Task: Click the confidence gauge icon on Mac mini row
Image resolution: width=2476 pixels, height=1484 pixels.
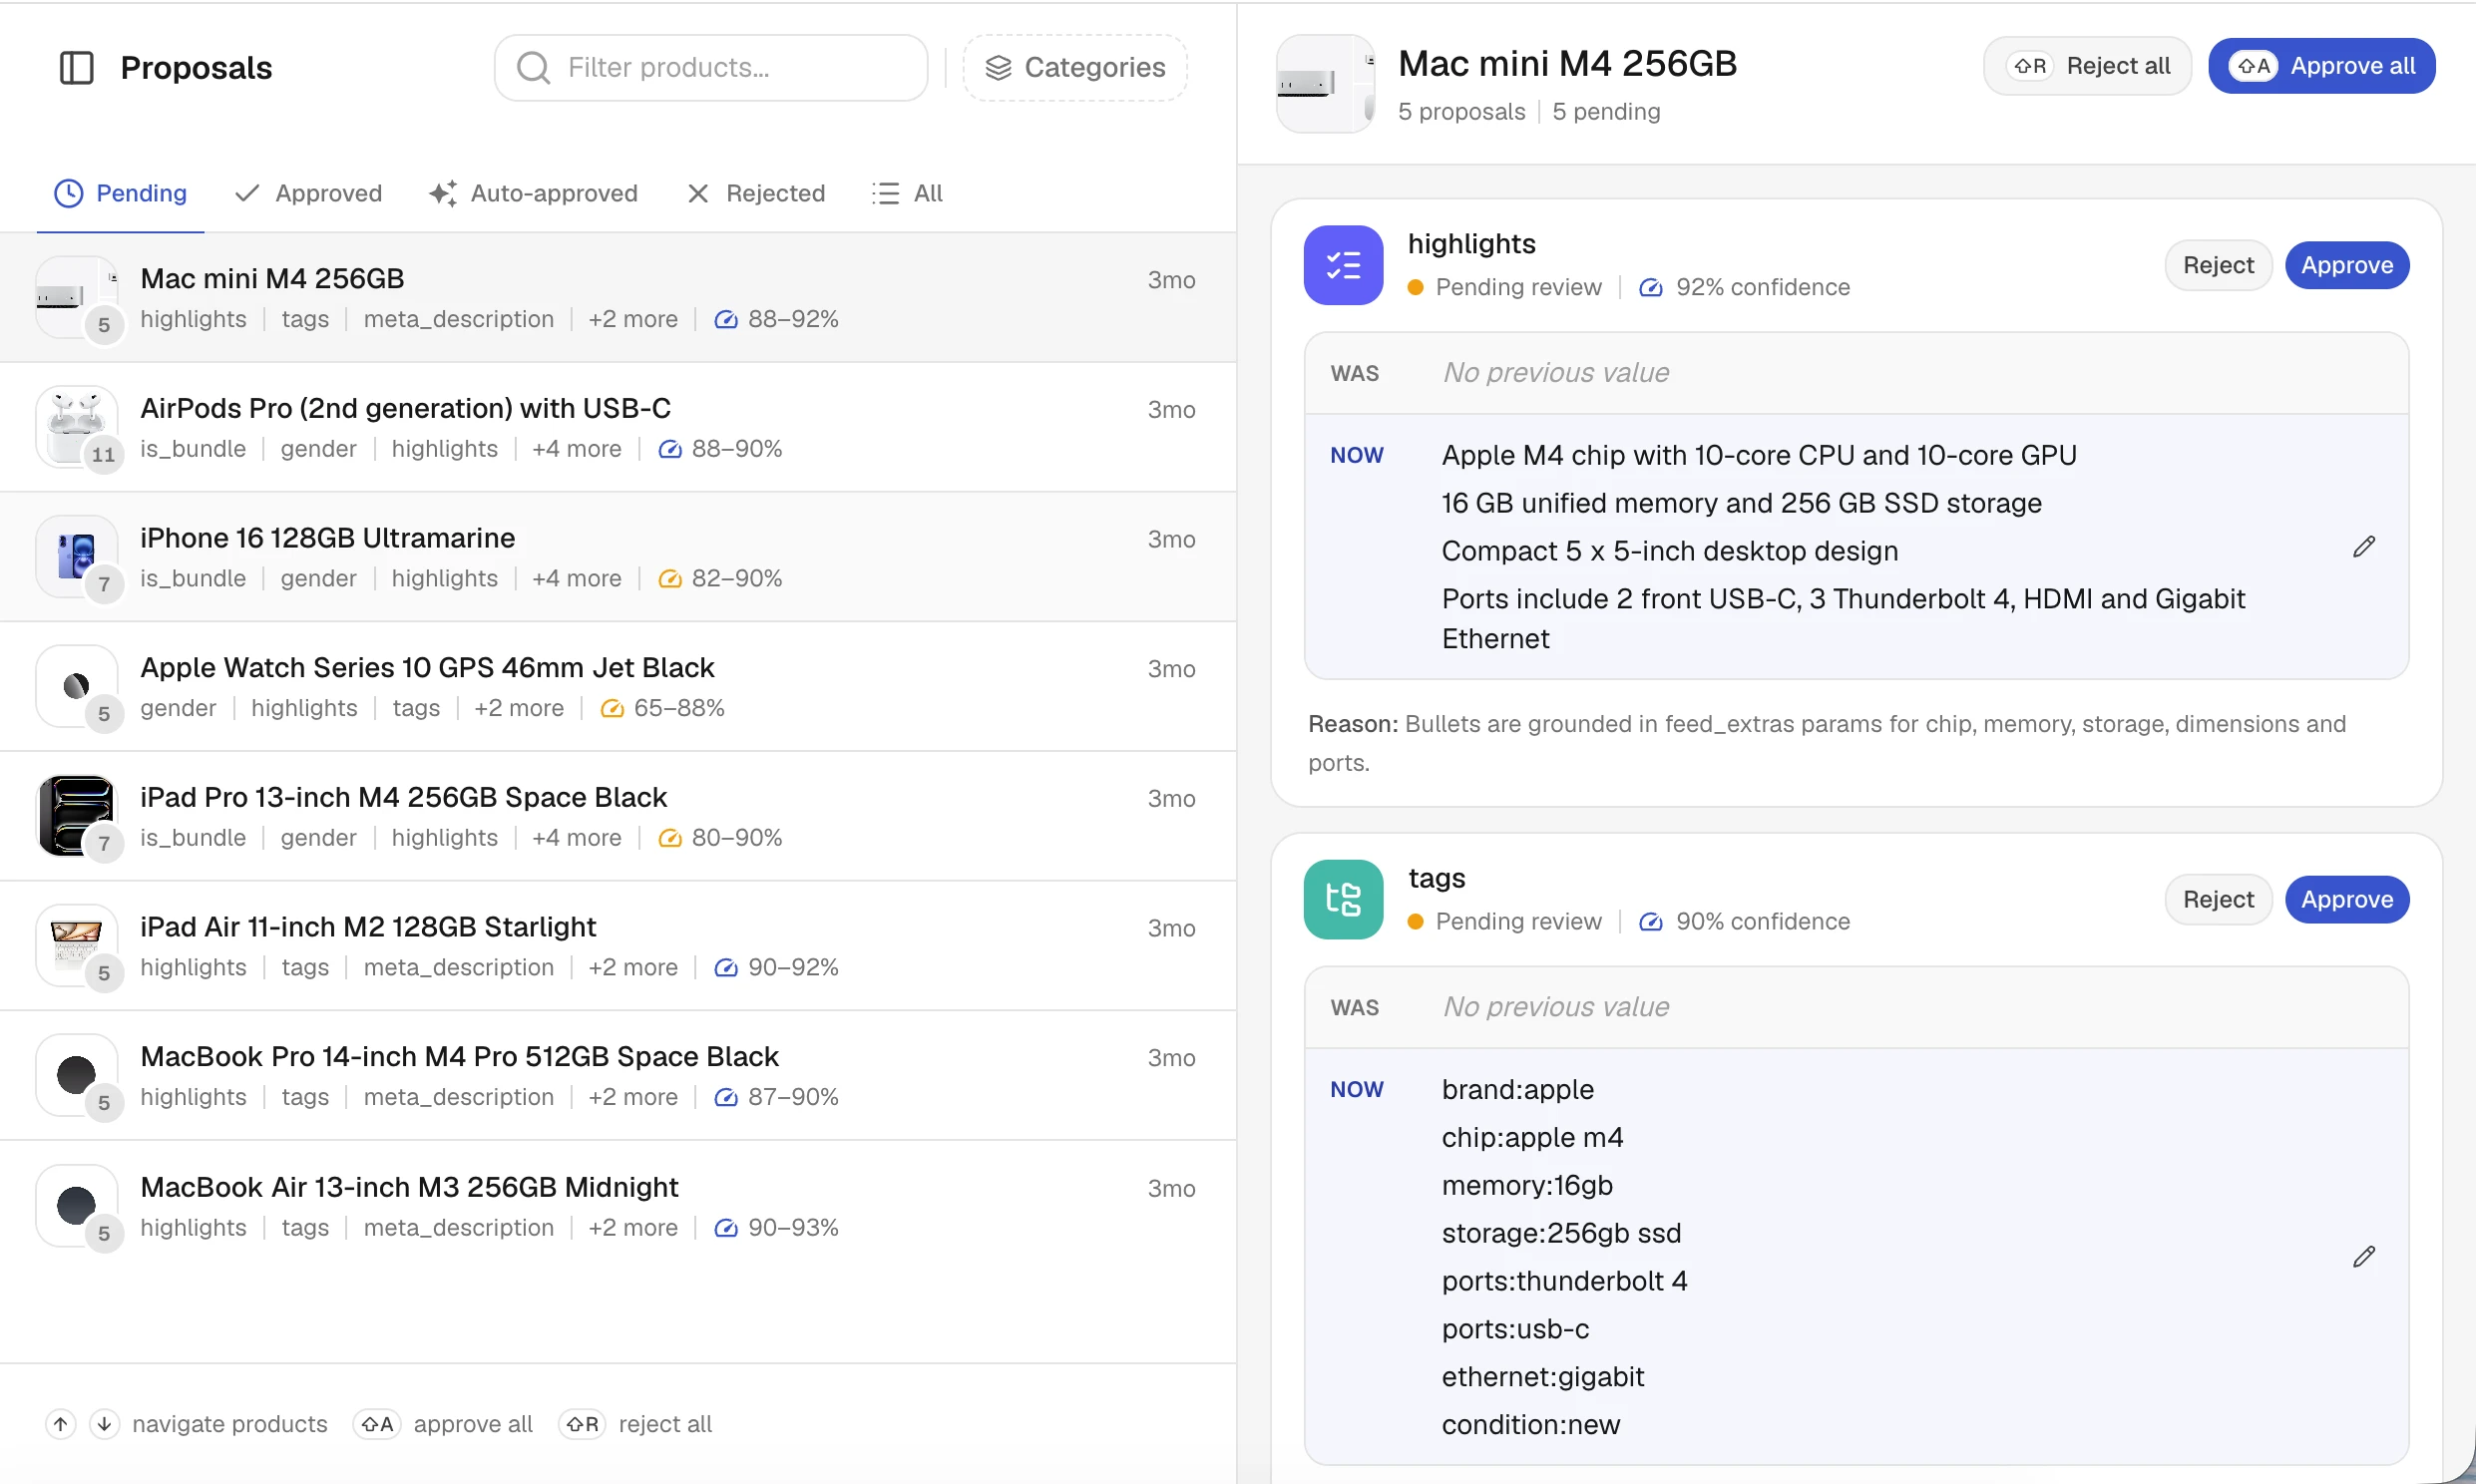Action: (726, 320)
